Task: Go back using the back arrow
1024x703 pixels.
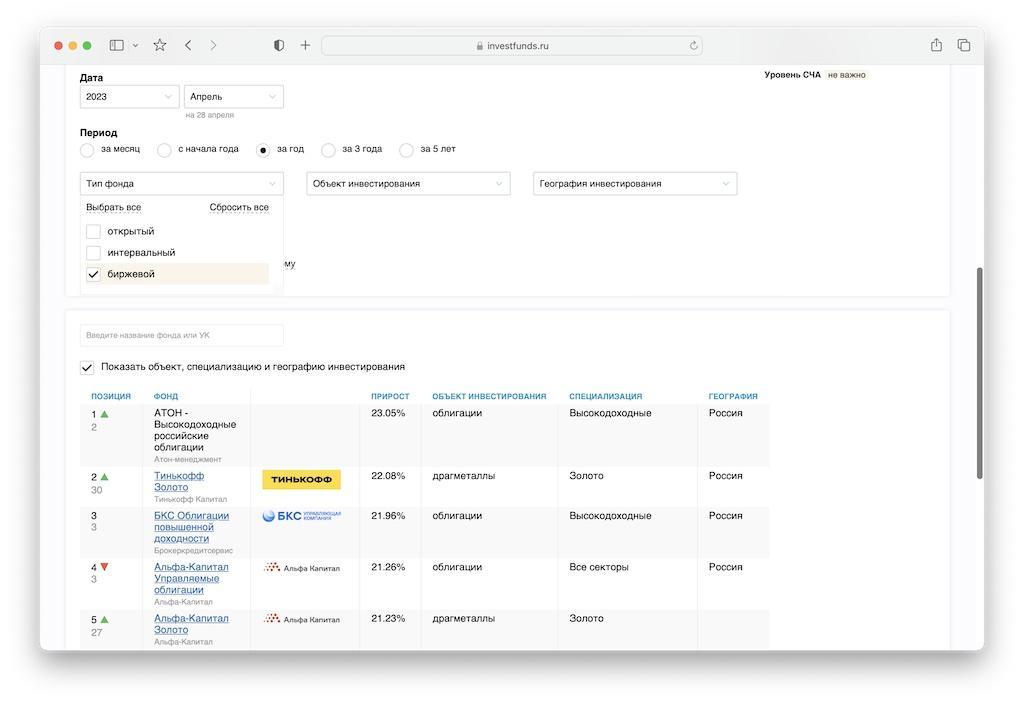Action: coord(188,45)
